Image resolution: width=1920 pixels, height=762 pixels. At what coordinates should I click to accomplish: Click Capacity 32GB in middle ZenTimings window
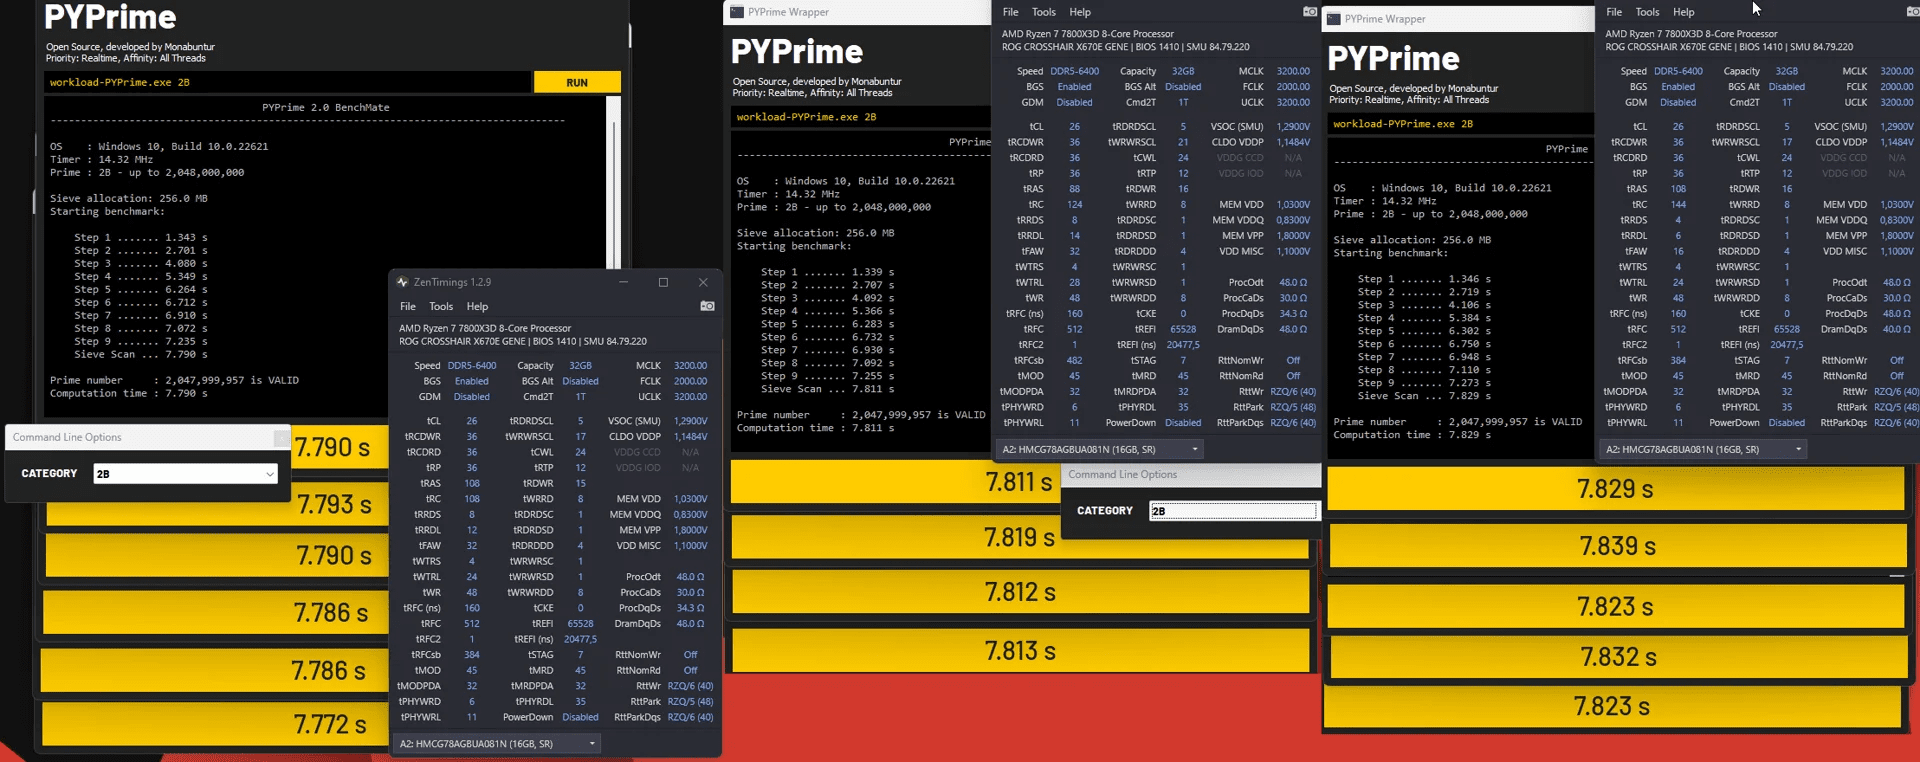pyautogui.click(x=1183, y=71)
